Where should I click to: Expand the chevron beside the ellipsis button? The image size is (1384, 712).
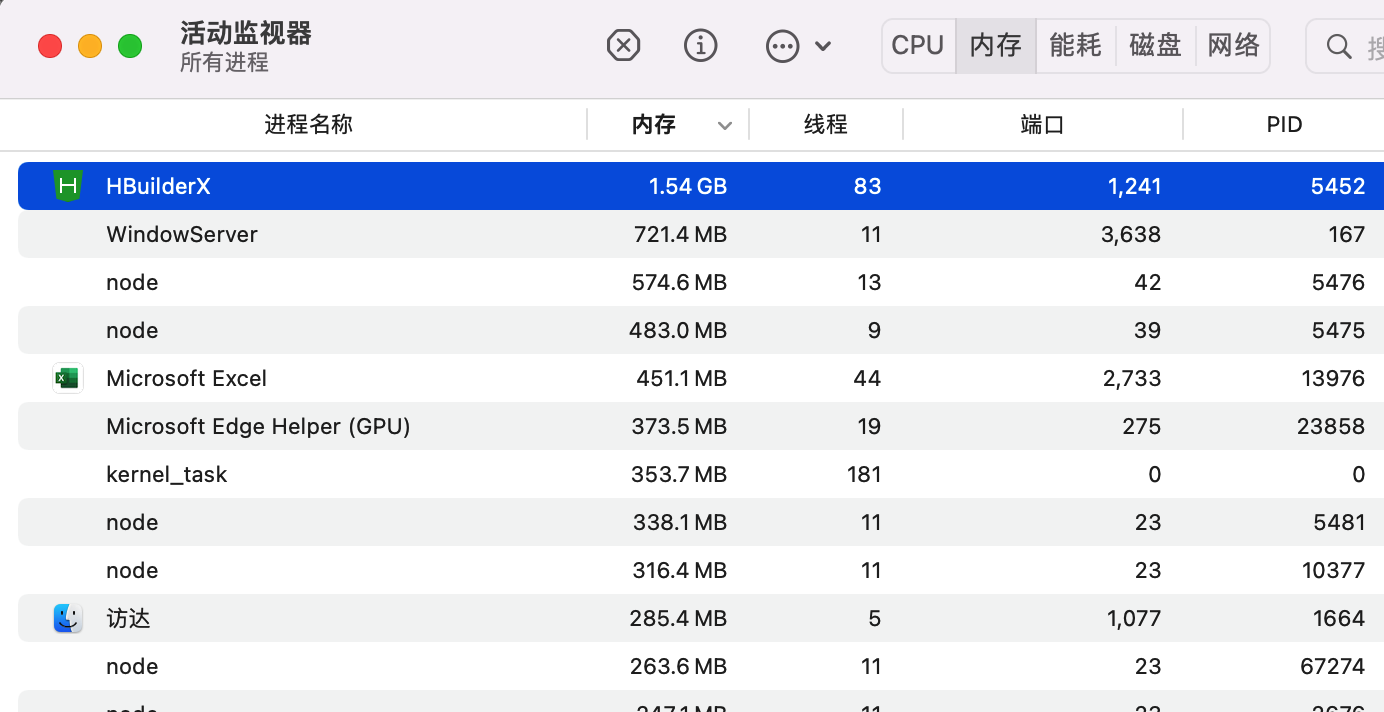tap(823, 45)
